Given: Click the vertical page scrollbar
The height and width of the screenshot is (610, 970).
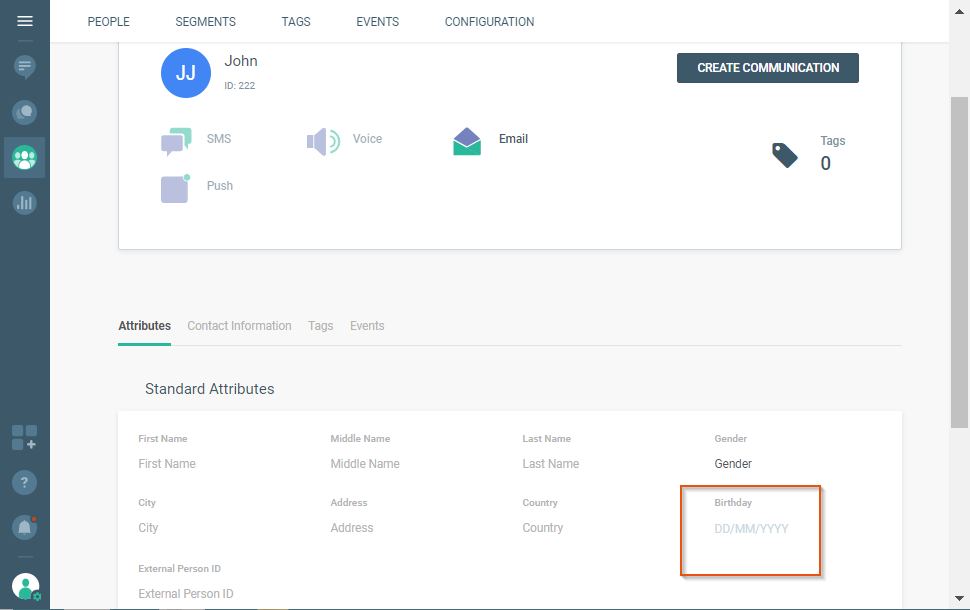Looking at the screenshot, I should point(959,260).
